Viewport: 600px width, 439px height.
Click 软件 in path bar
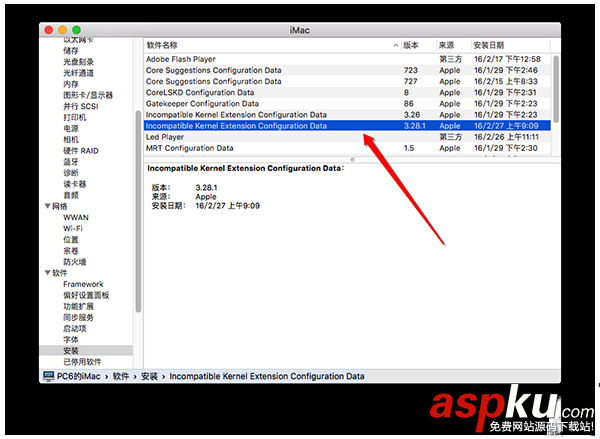point(121,376)
